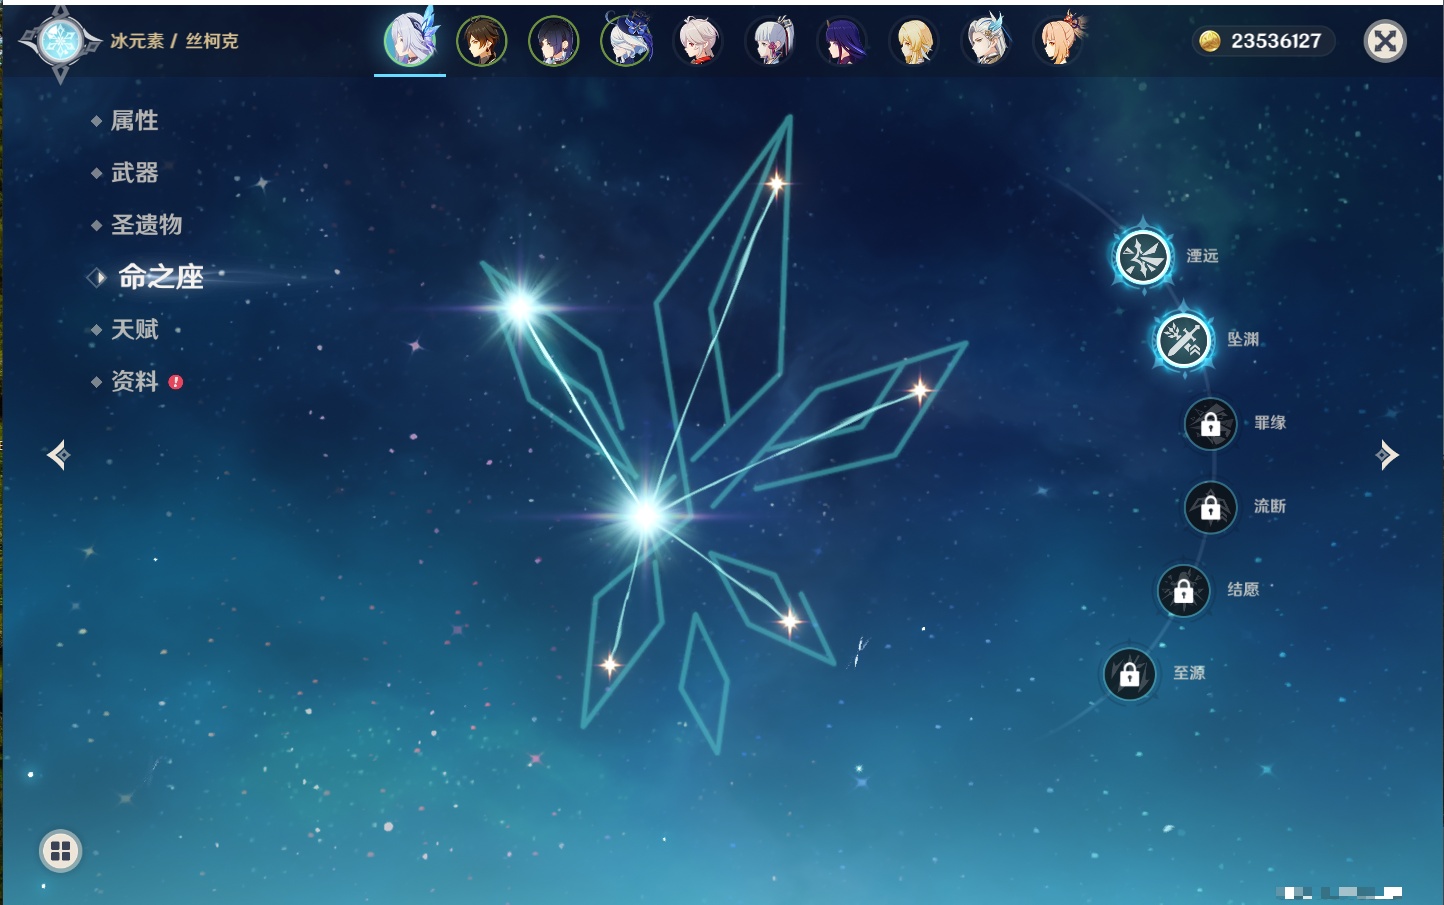
Task: Switch to the 天赋 talents tab
Action: [x=134, y=329]
